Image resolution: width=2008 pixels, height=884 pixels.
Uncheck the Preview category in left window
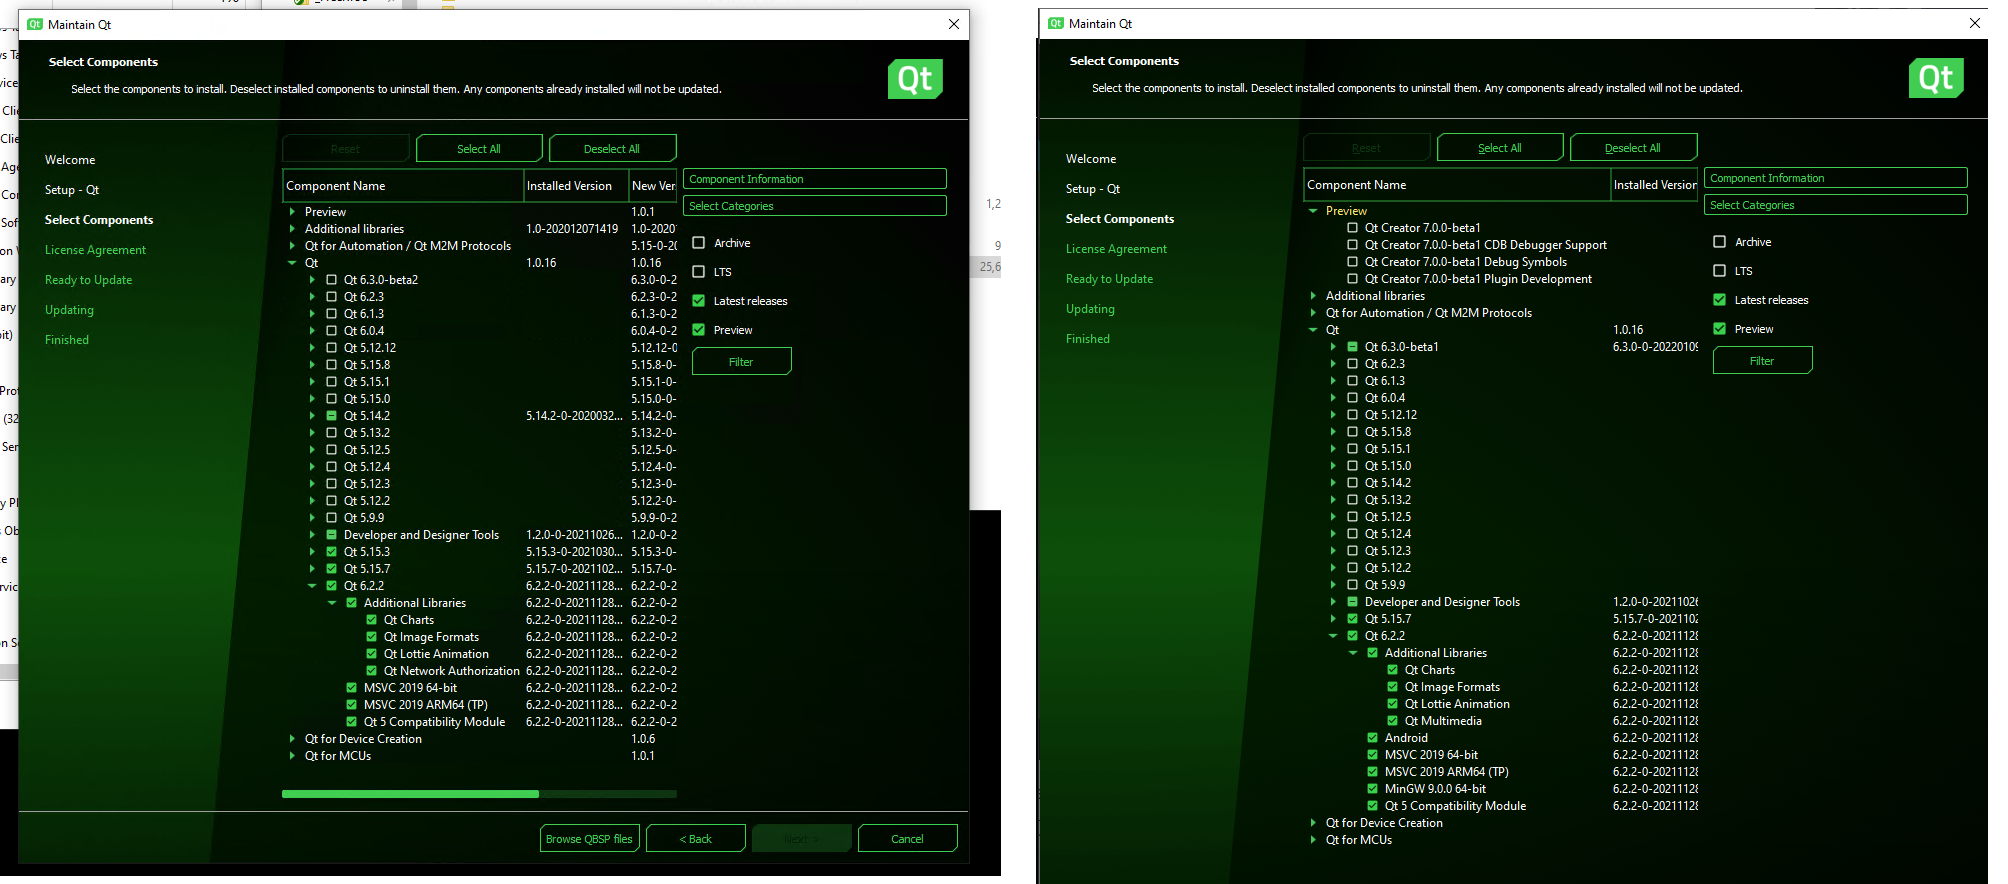click(x=699, y=330)
